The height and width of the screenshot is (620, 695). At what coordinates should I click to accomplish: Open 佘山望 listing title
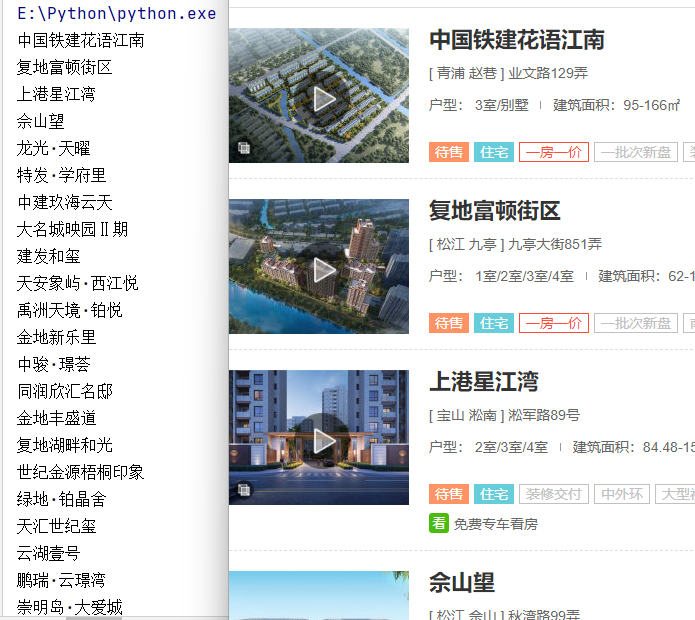tap(462, 582)
